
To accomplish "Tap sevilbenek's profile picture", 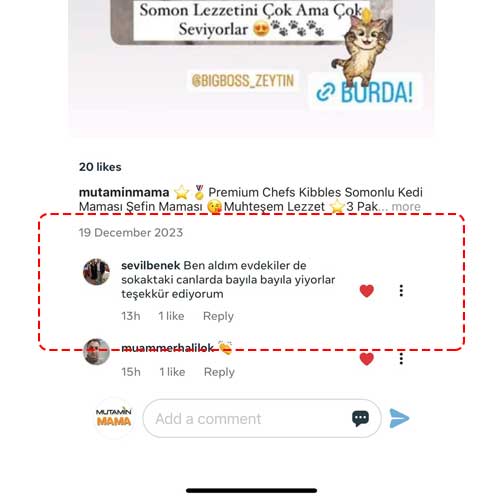I will [x=96, y=272].
